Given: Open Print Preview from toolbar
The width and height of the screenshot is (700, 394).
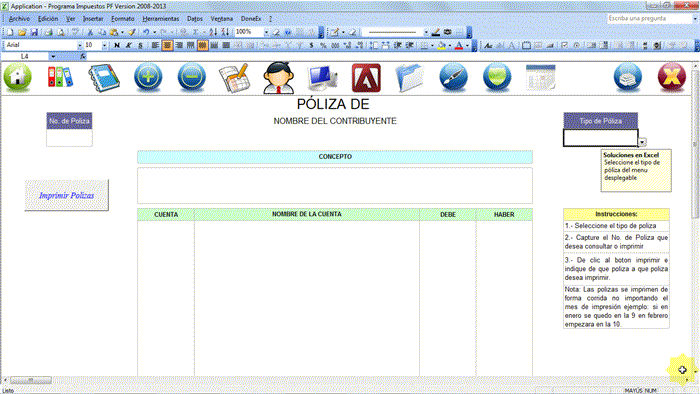Looking at the screenshot, I should tap(61, 32).
